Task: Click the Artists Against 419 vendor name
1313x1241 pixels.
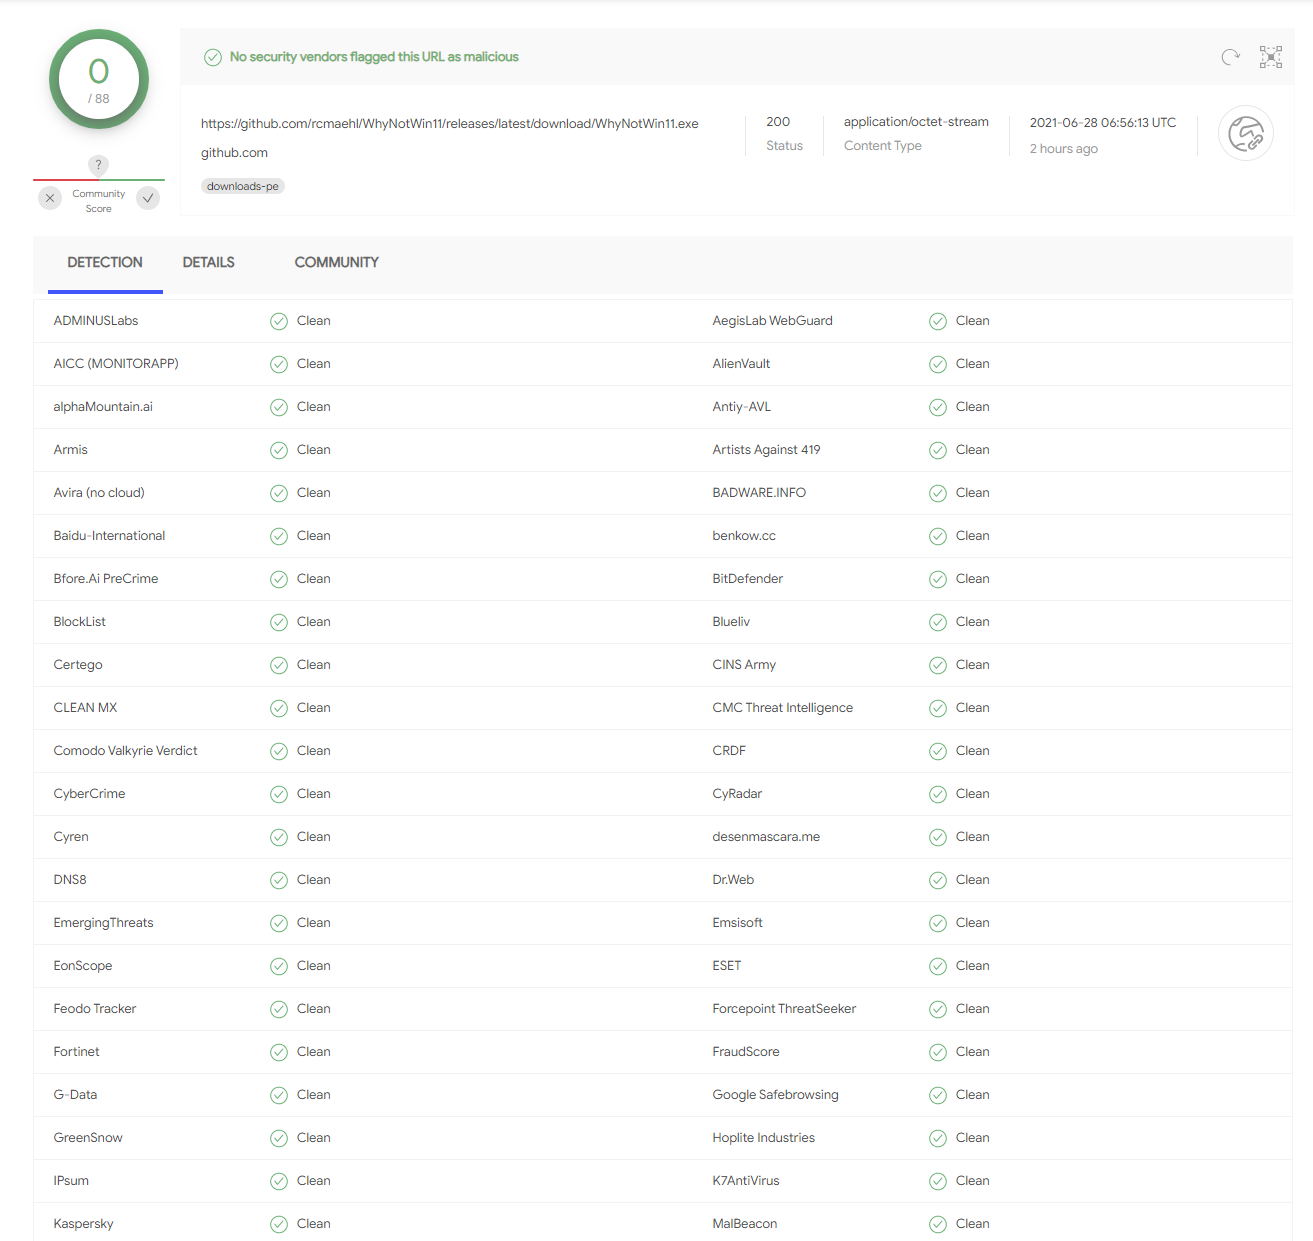Action: click(766, 450)
